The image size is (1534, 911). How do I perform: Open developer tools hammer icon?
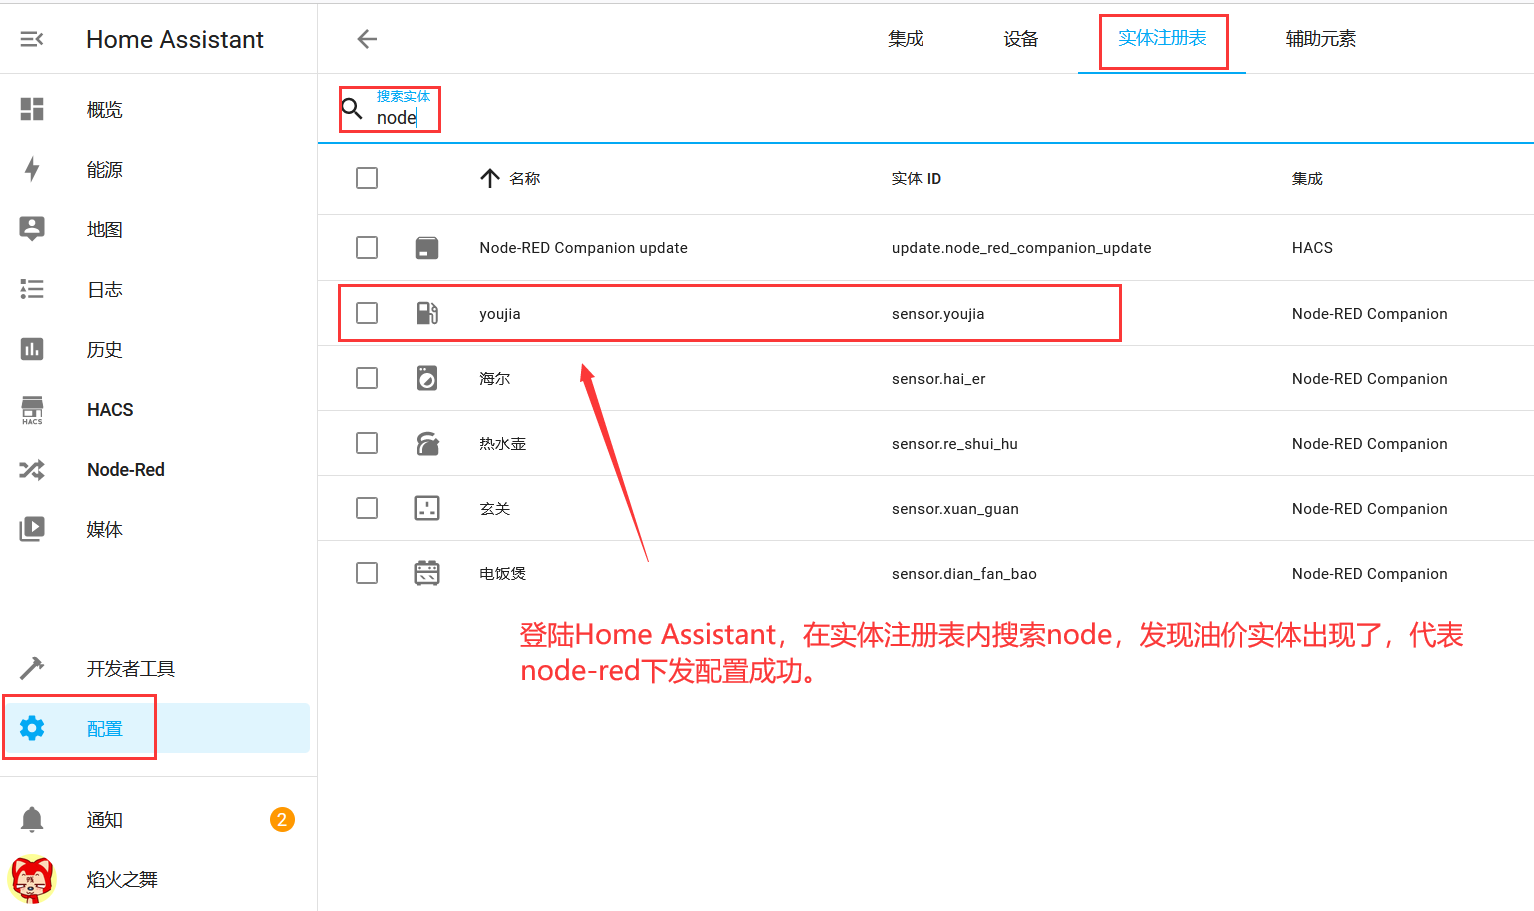click(x=32, y=668)
